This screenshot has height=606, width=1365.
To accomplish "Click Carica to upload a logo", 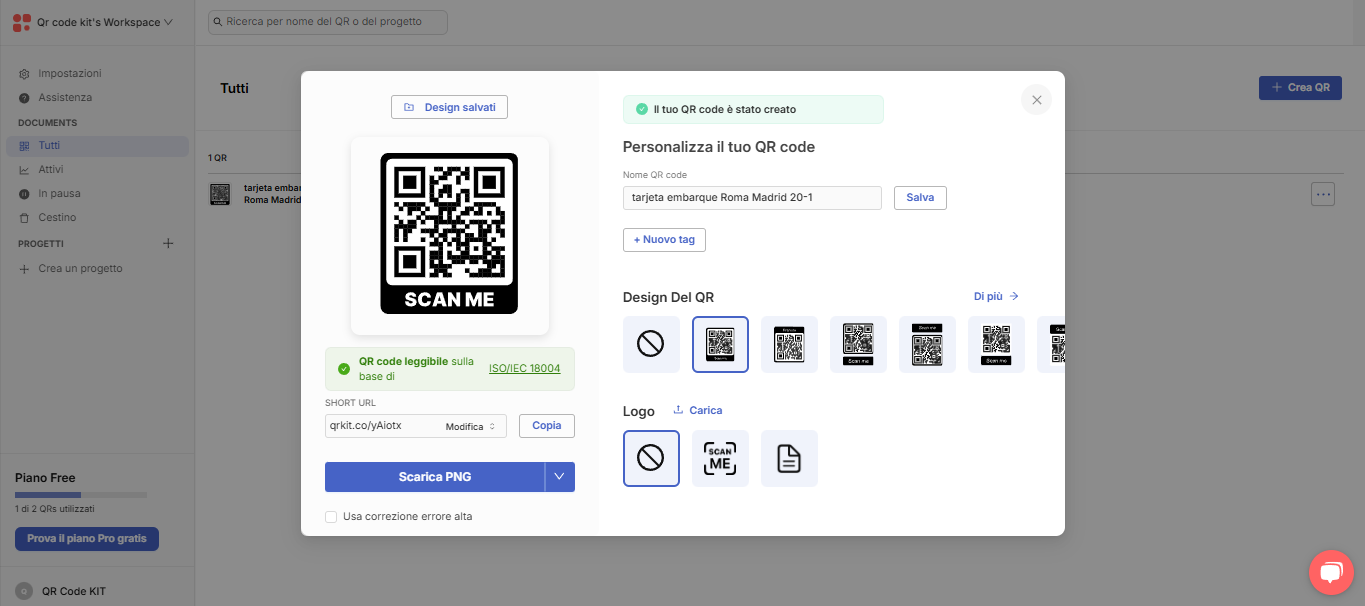I will (x=698, y=411).
